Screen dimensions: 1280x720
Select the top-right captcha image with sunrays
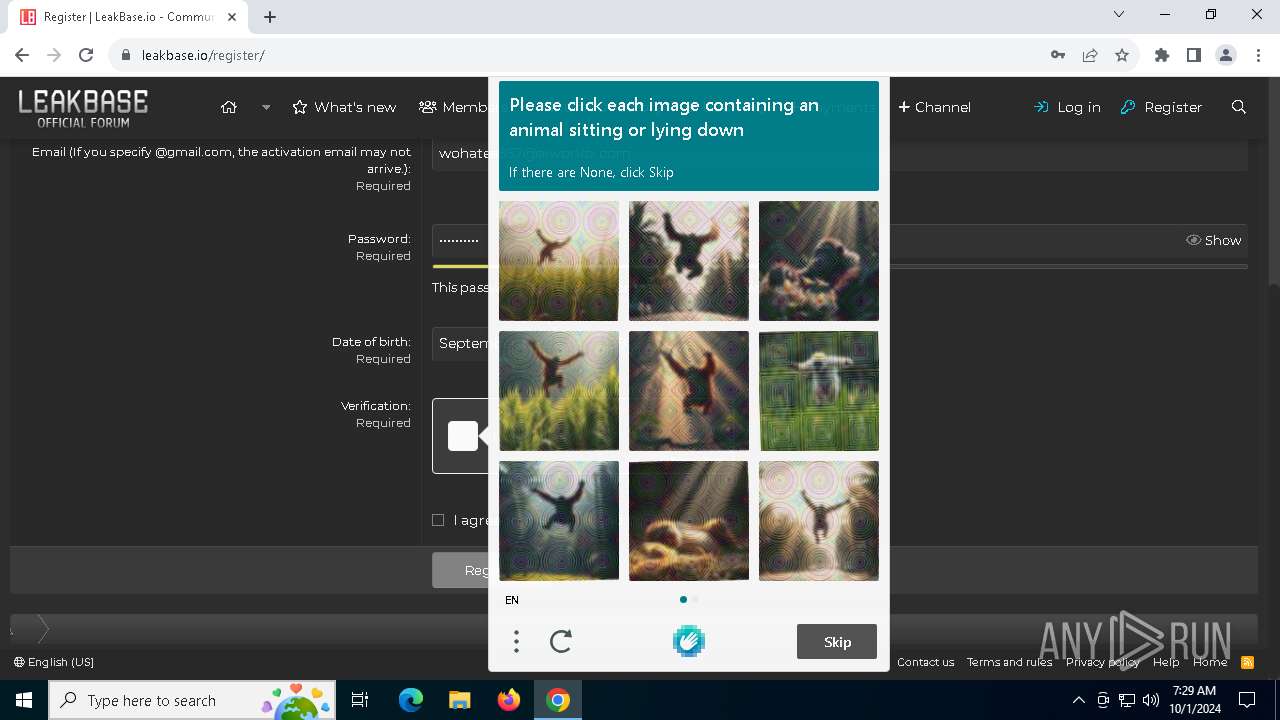[x=819, y=261]
